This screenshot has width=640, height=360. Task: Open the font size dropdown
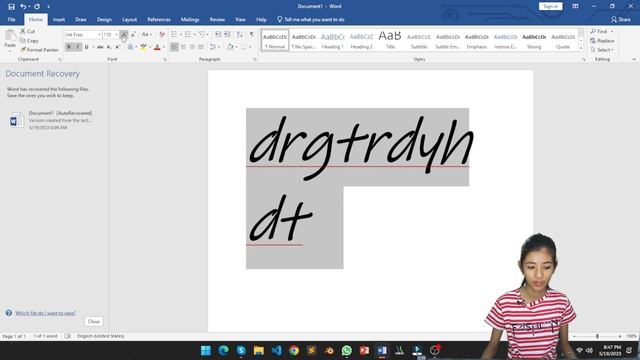click(x=116, y=35)
